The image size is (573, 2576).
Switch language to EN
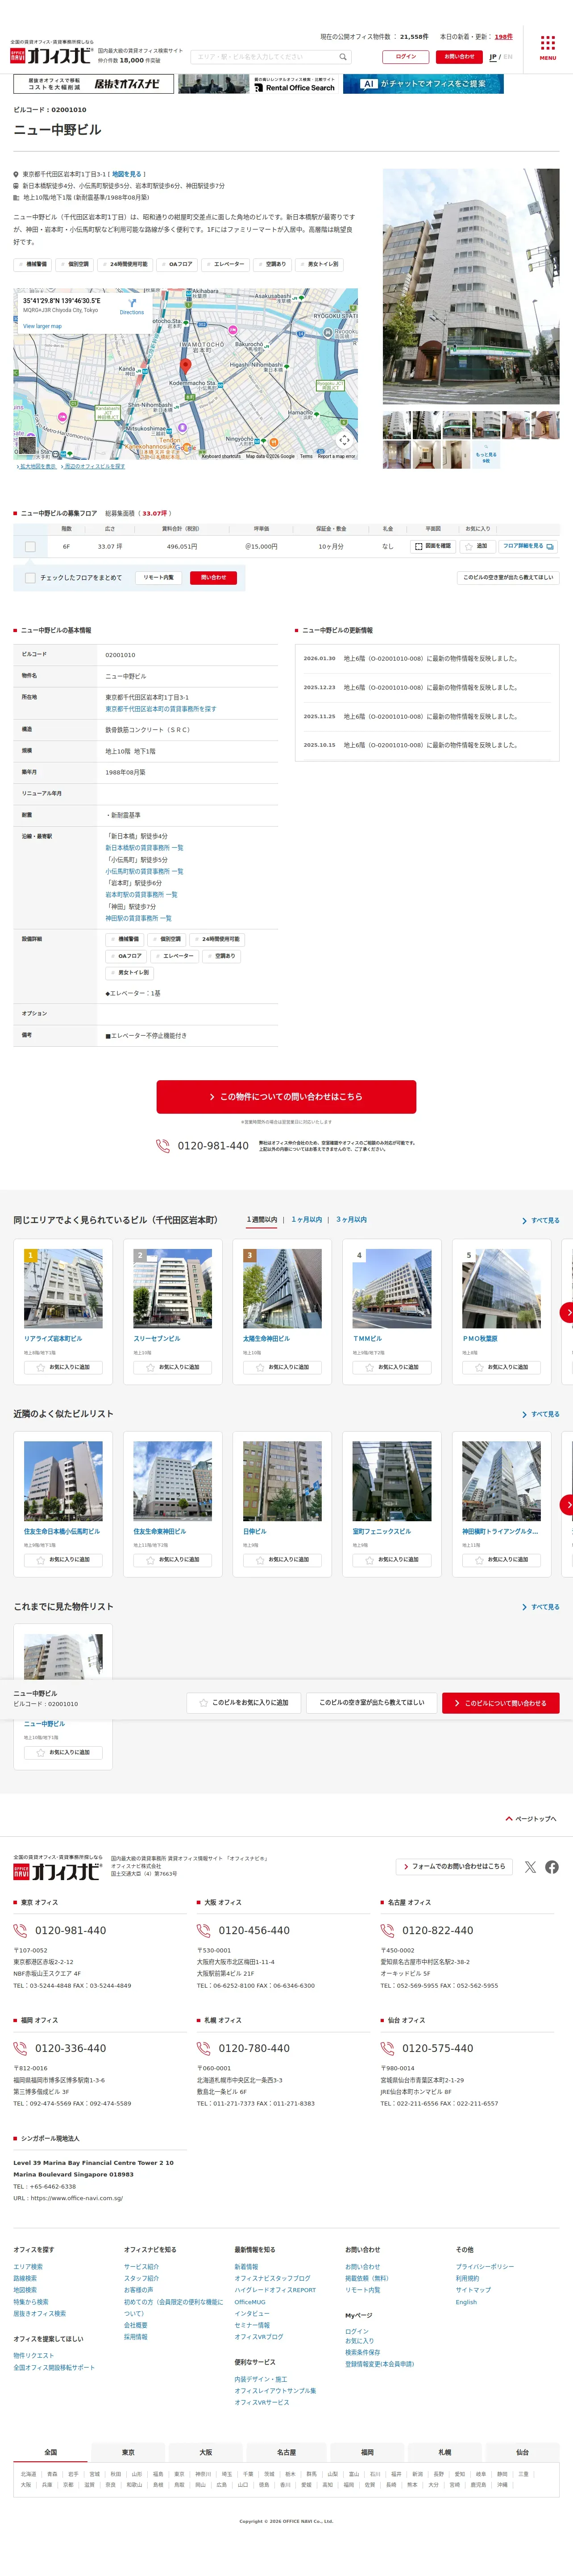click(x=508, y=57)
